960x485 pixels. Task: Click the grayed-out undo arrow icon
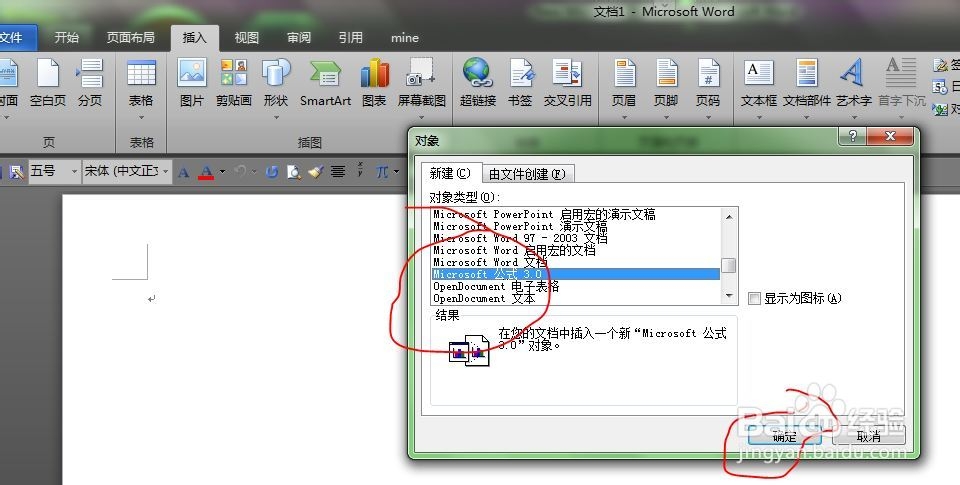(x=241, y=172)
